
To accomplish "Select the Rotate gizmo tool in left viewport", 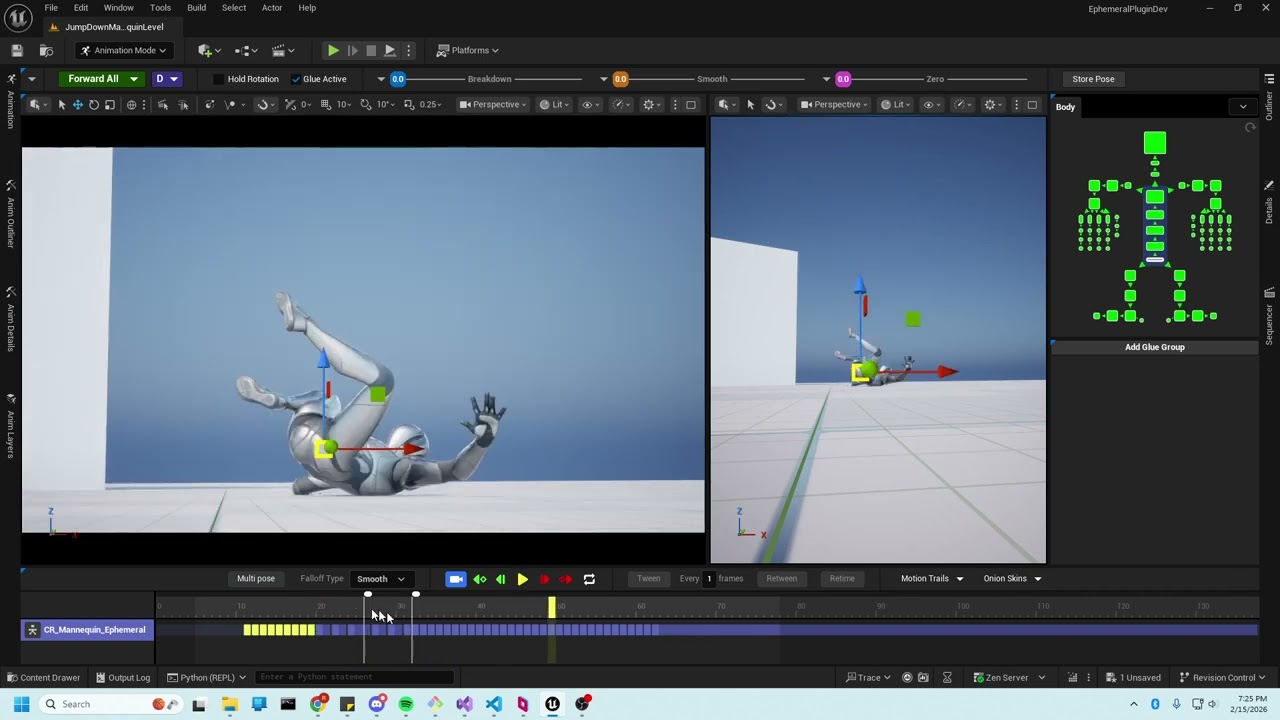I will [94, 104].
